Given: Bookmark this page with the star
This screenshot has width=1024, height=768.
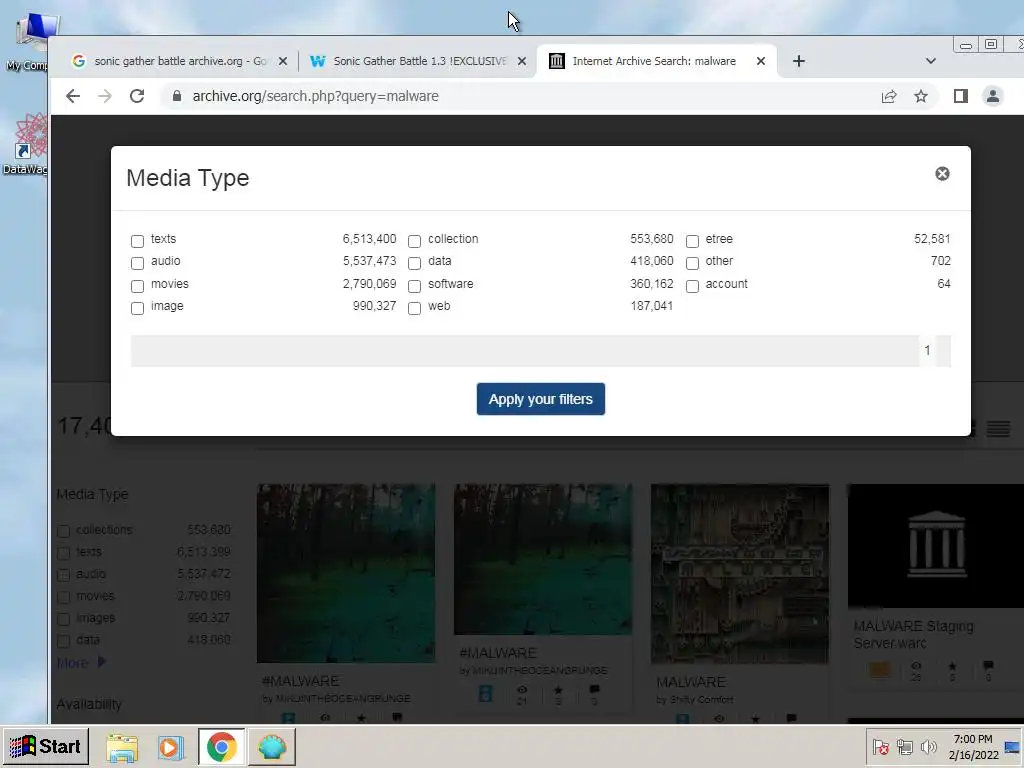Looking at the screenshot, I should click(x=921, y=97).
